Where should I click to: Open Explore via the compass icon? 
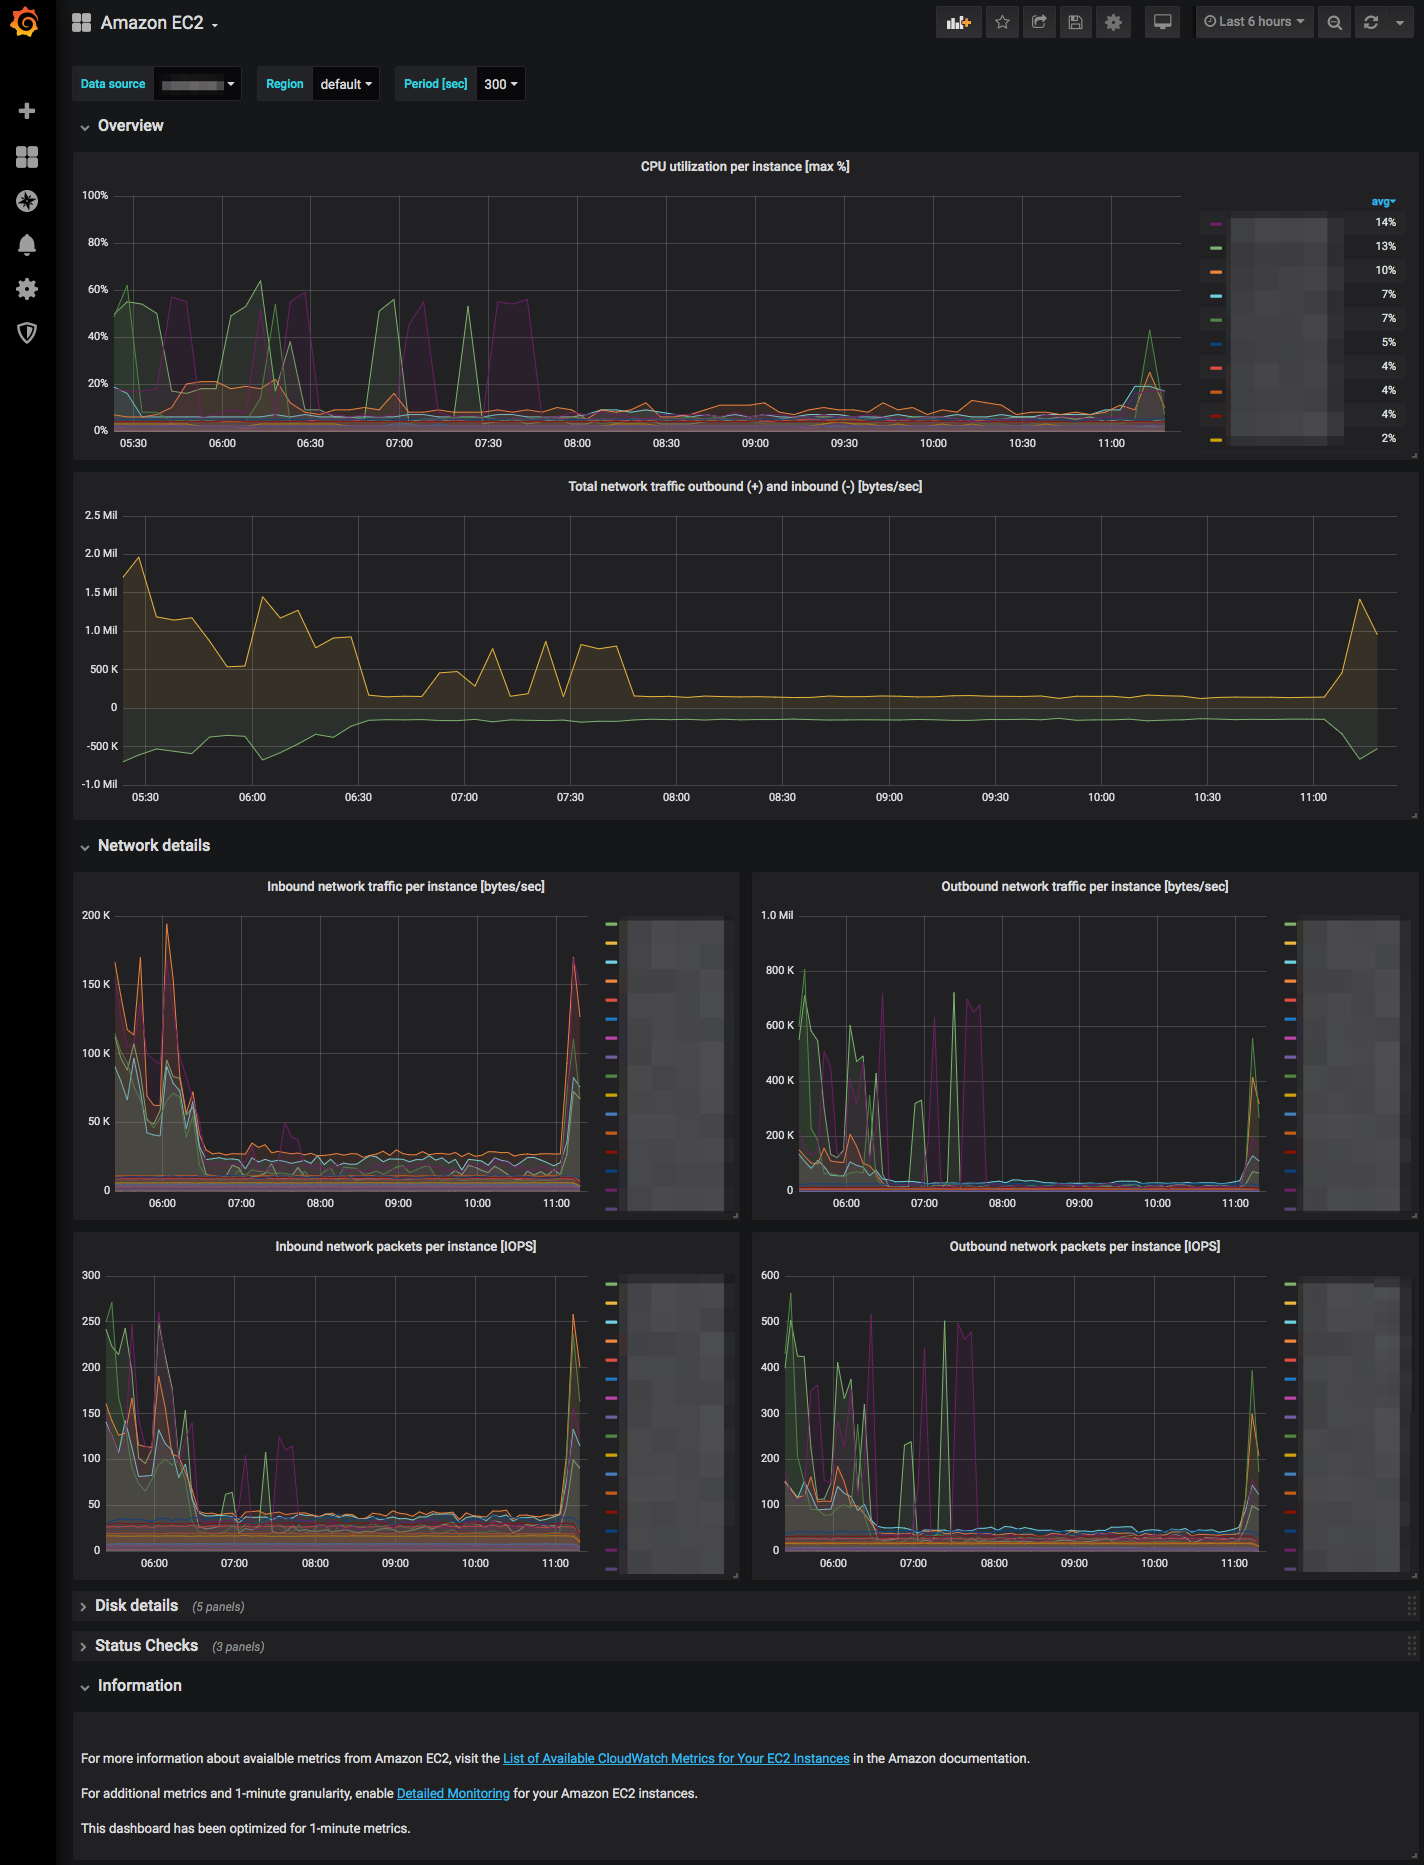click(x=27, y=201)
